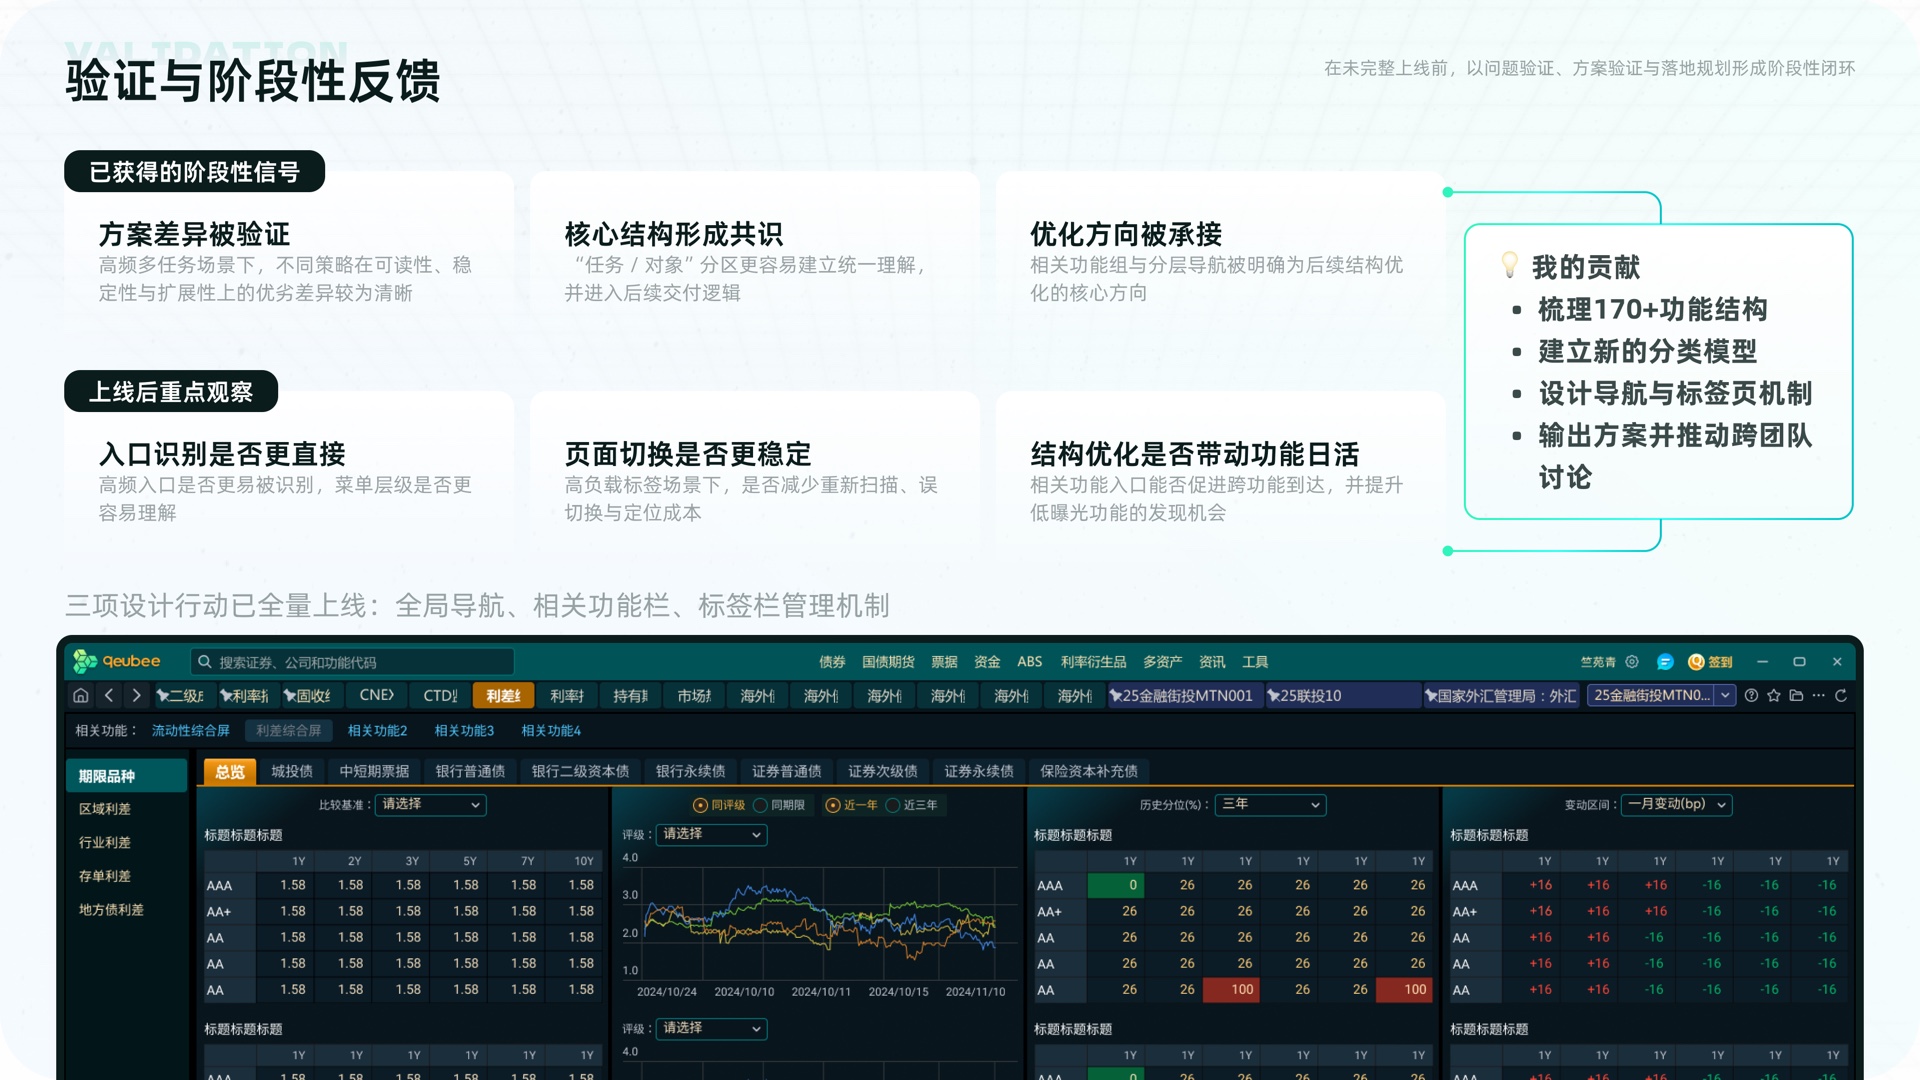
Task: Select the 同期限 radio button
Action: 760,805
